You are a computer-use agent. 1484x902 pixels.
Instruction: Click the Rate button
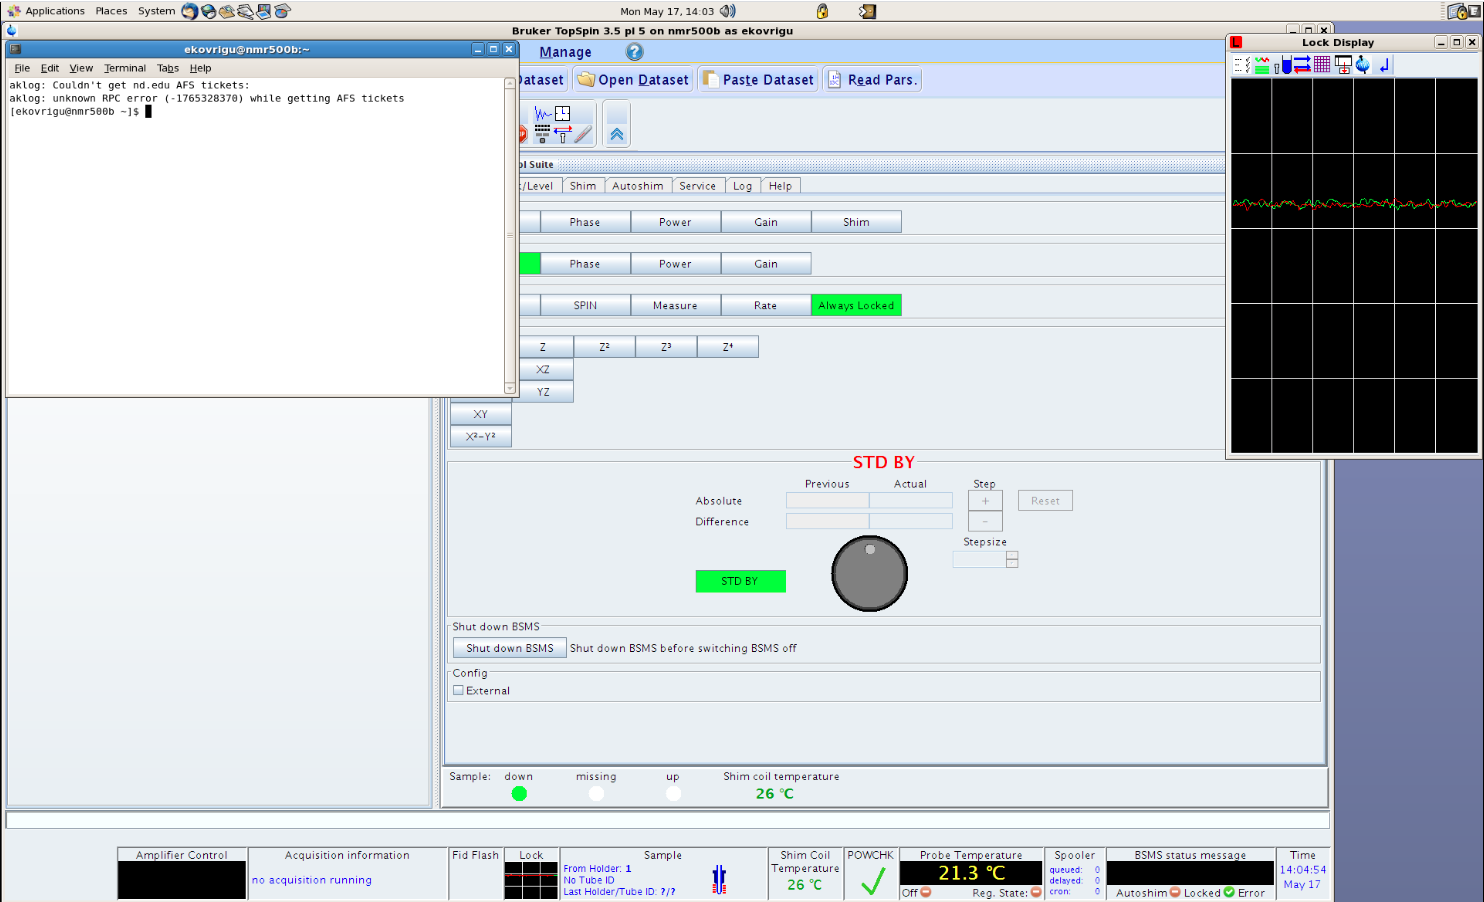(x=765, y=305)
